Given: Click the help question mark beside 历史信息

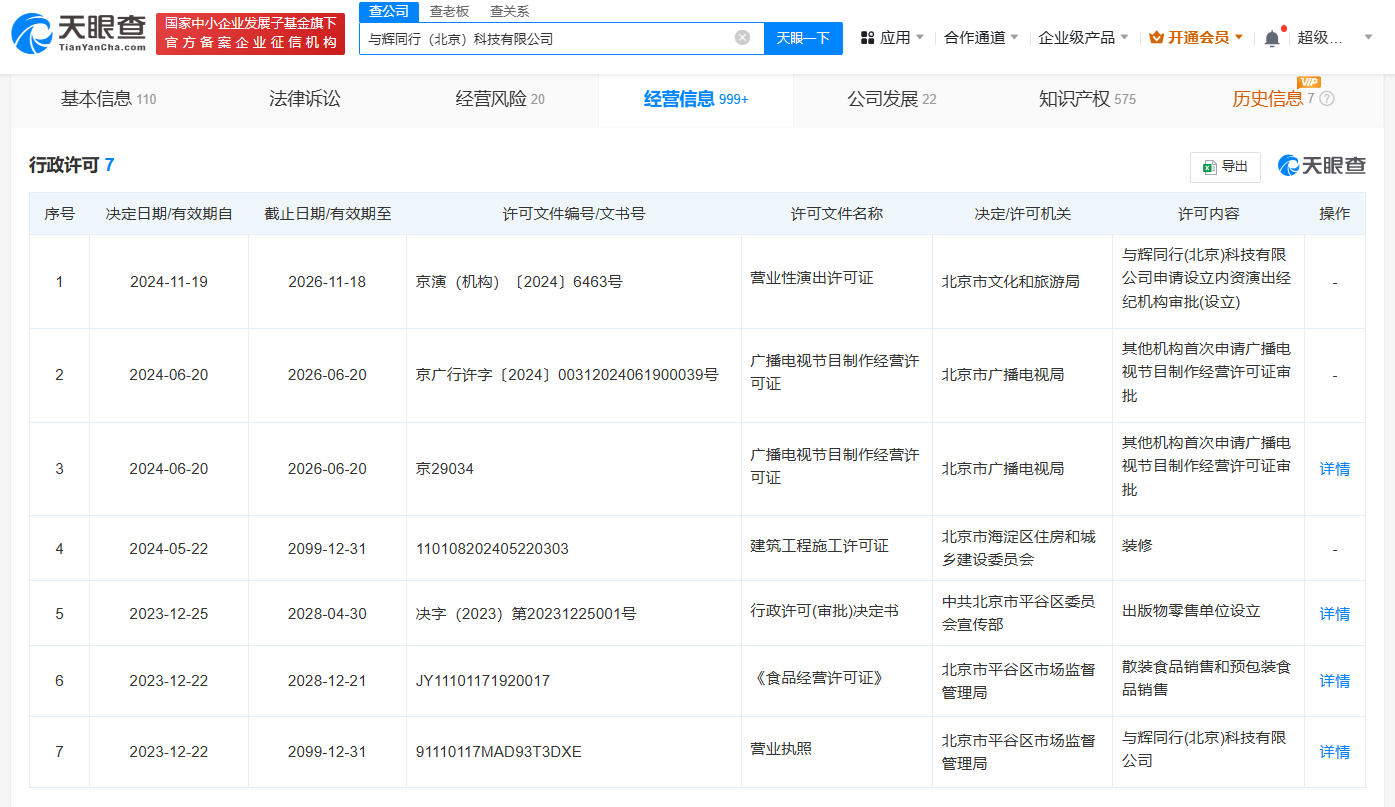Looking at the screenshot, I should click(x=1327, y=99).
